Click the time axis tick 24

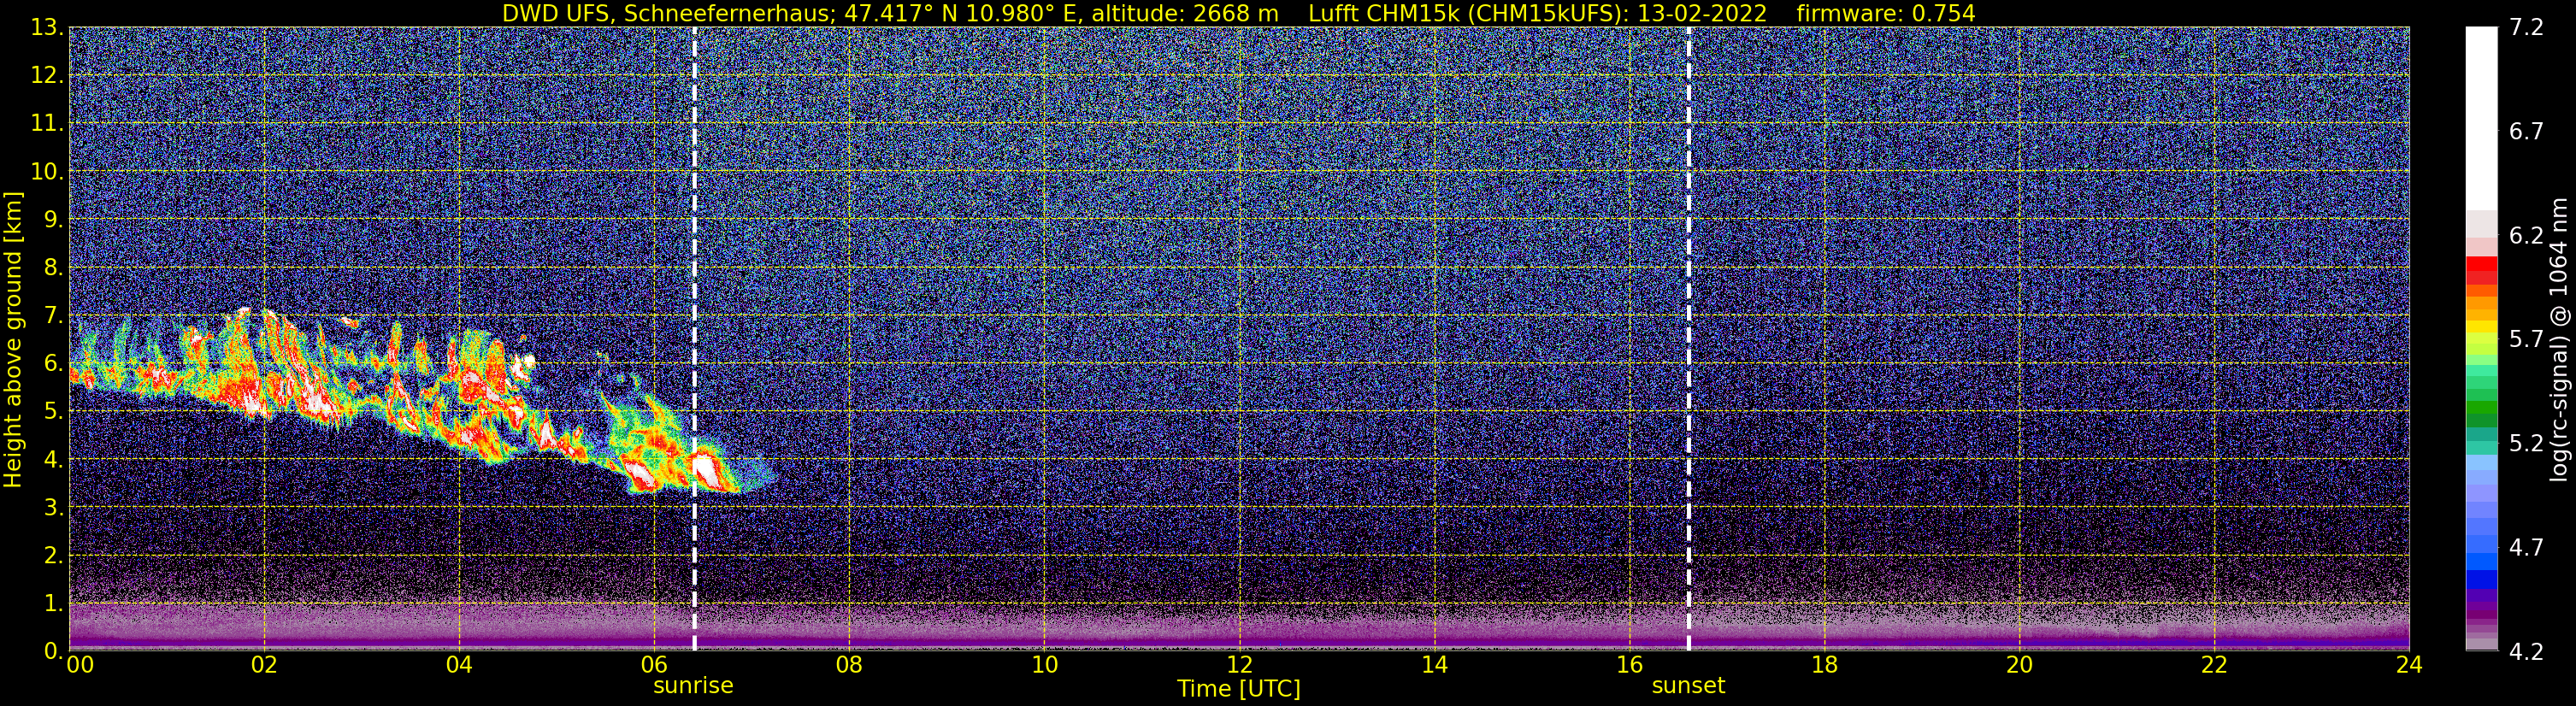tap(2409, 665)
